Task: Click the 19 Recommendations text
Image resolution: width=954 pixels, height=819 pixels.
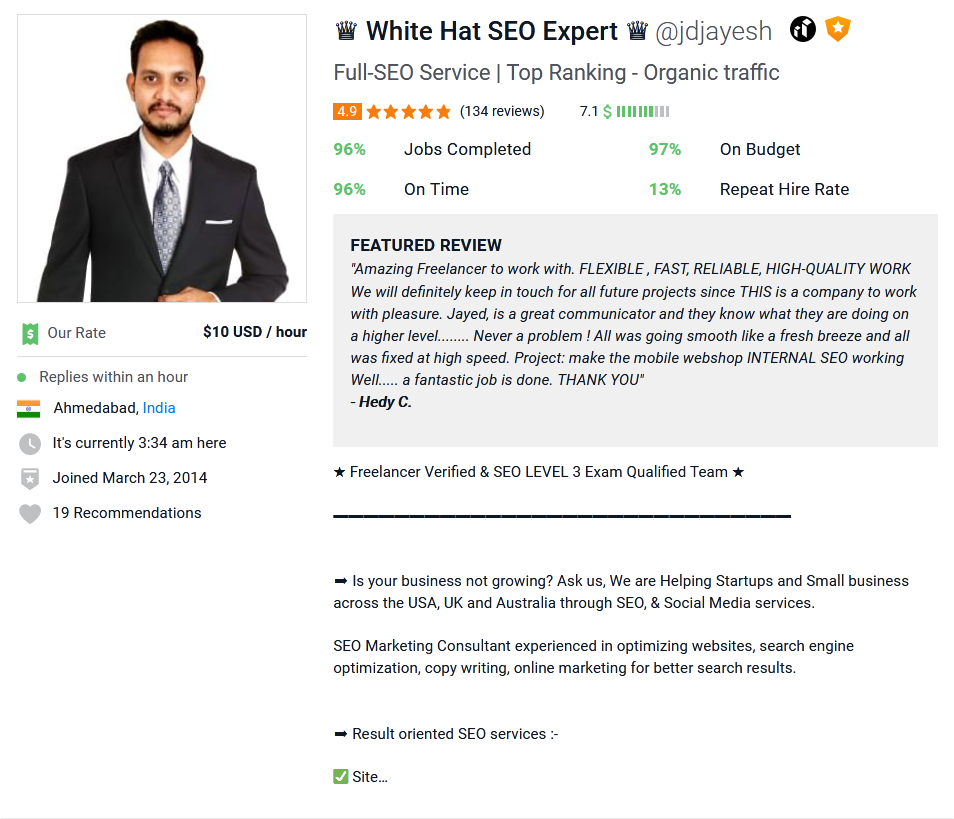Action: pyautogui.click(x=127, y=513)
